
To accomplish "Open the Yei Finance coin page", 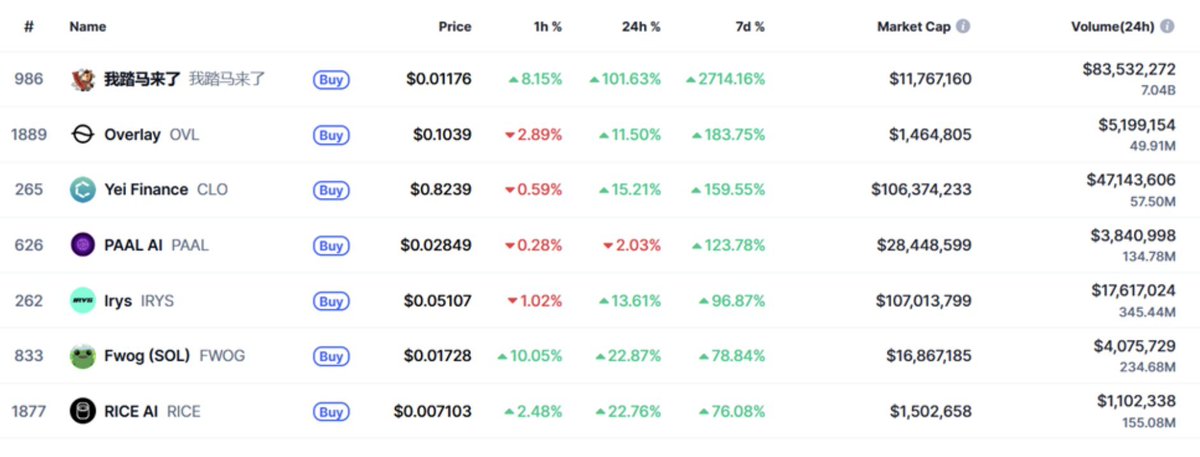I will pyautogui.click(x=146, y=190).
